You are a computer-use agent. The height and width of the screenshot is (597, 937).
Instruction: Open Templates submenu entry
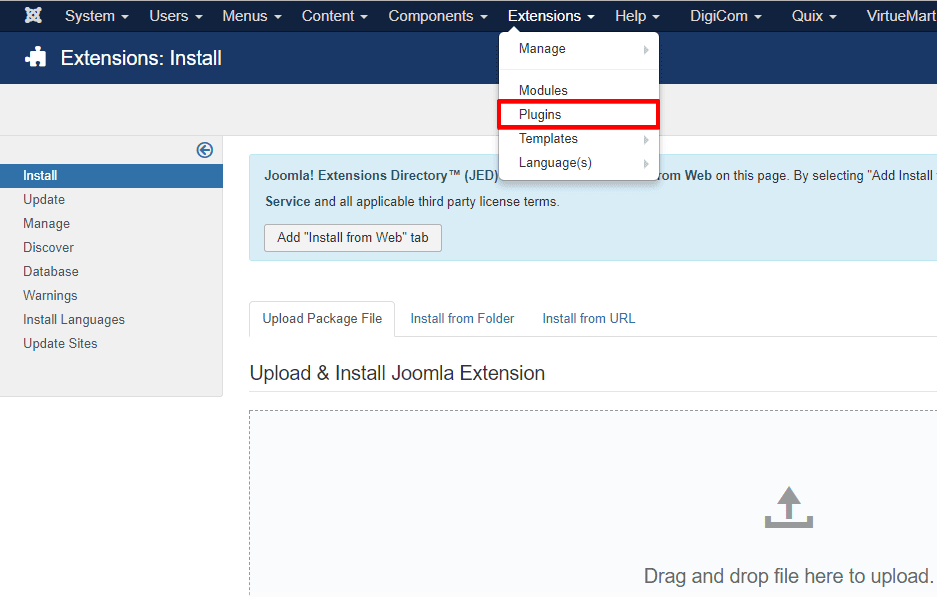(578, 139)
